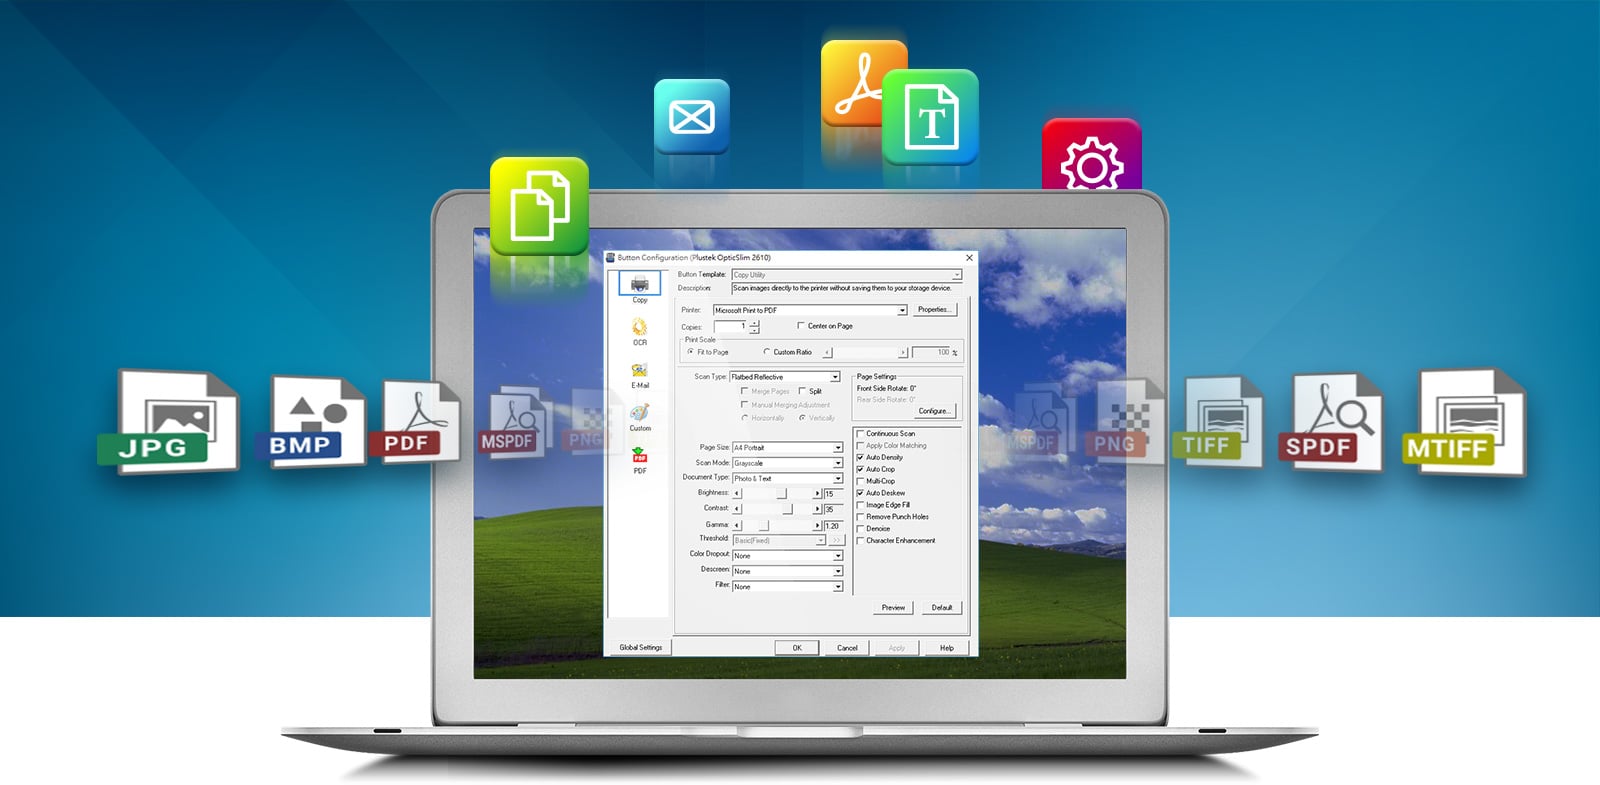1600x785 pixels.
Task: Open the Document Type dropdown
Action: [x=788, y=478]
